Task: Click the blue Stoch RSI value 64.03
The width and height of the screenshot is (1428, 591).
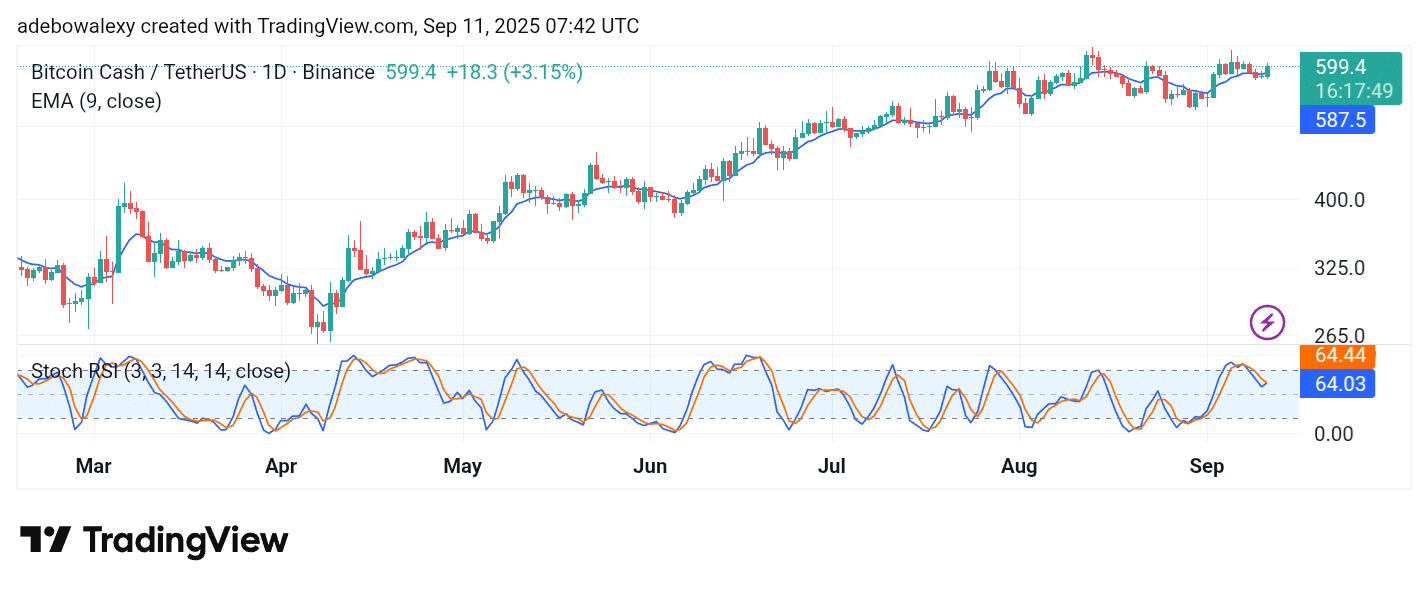Action: click(1337, 383)
